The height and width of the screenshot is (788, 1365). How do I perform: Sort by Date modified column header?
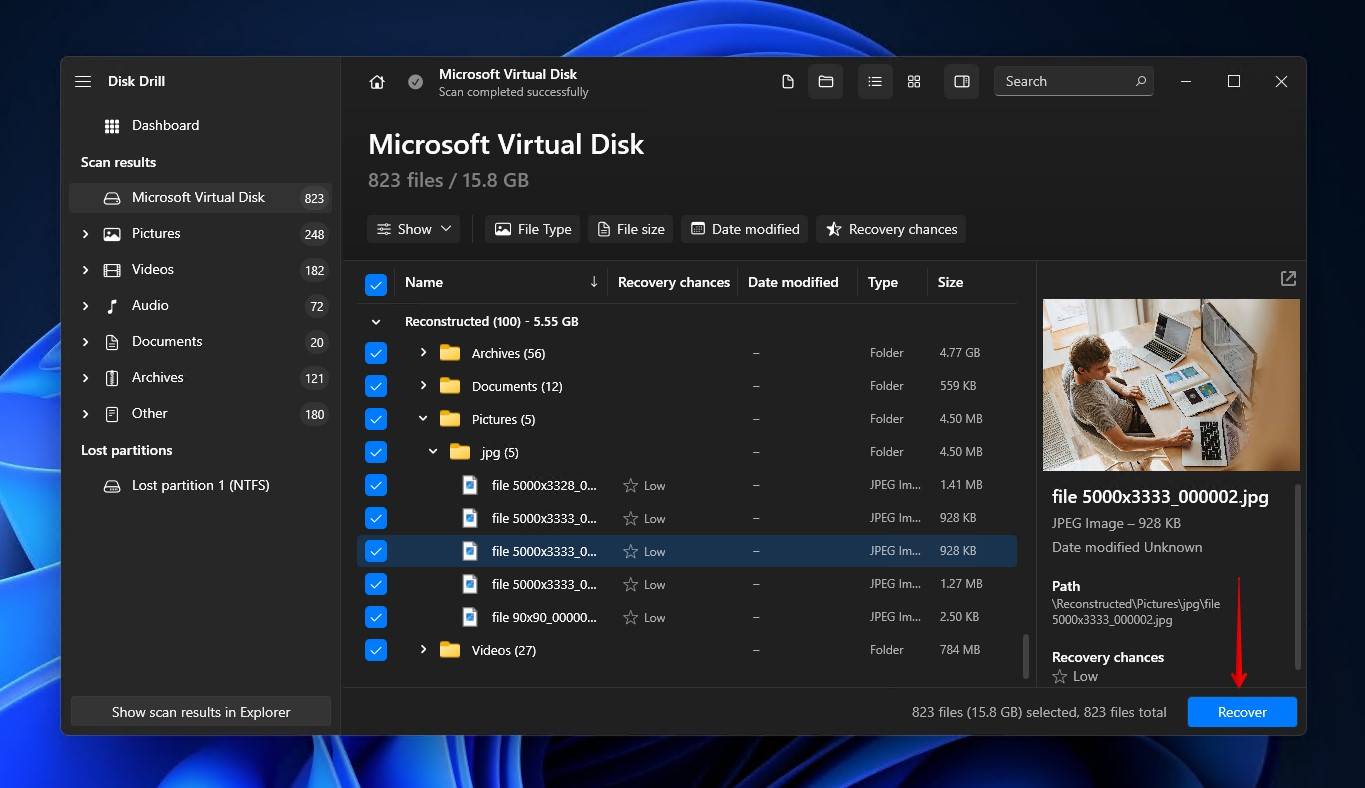click(x=793, y=282)
